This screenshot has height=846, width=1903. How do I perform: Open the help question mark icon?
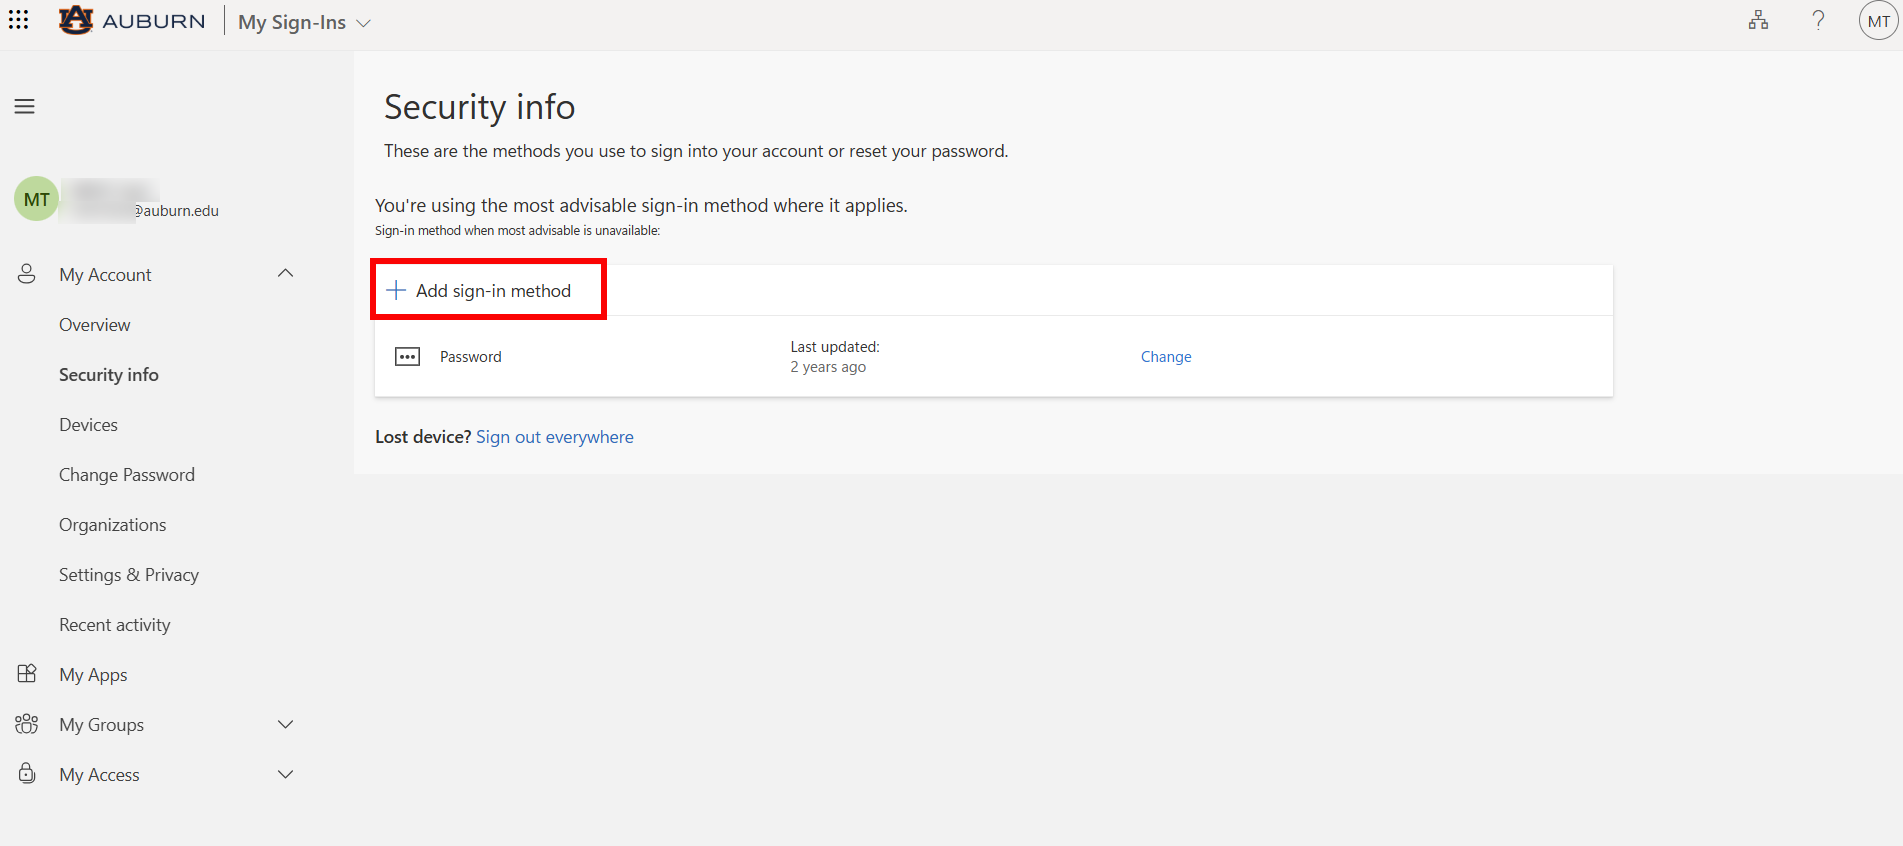click(x=1818, y=20)
